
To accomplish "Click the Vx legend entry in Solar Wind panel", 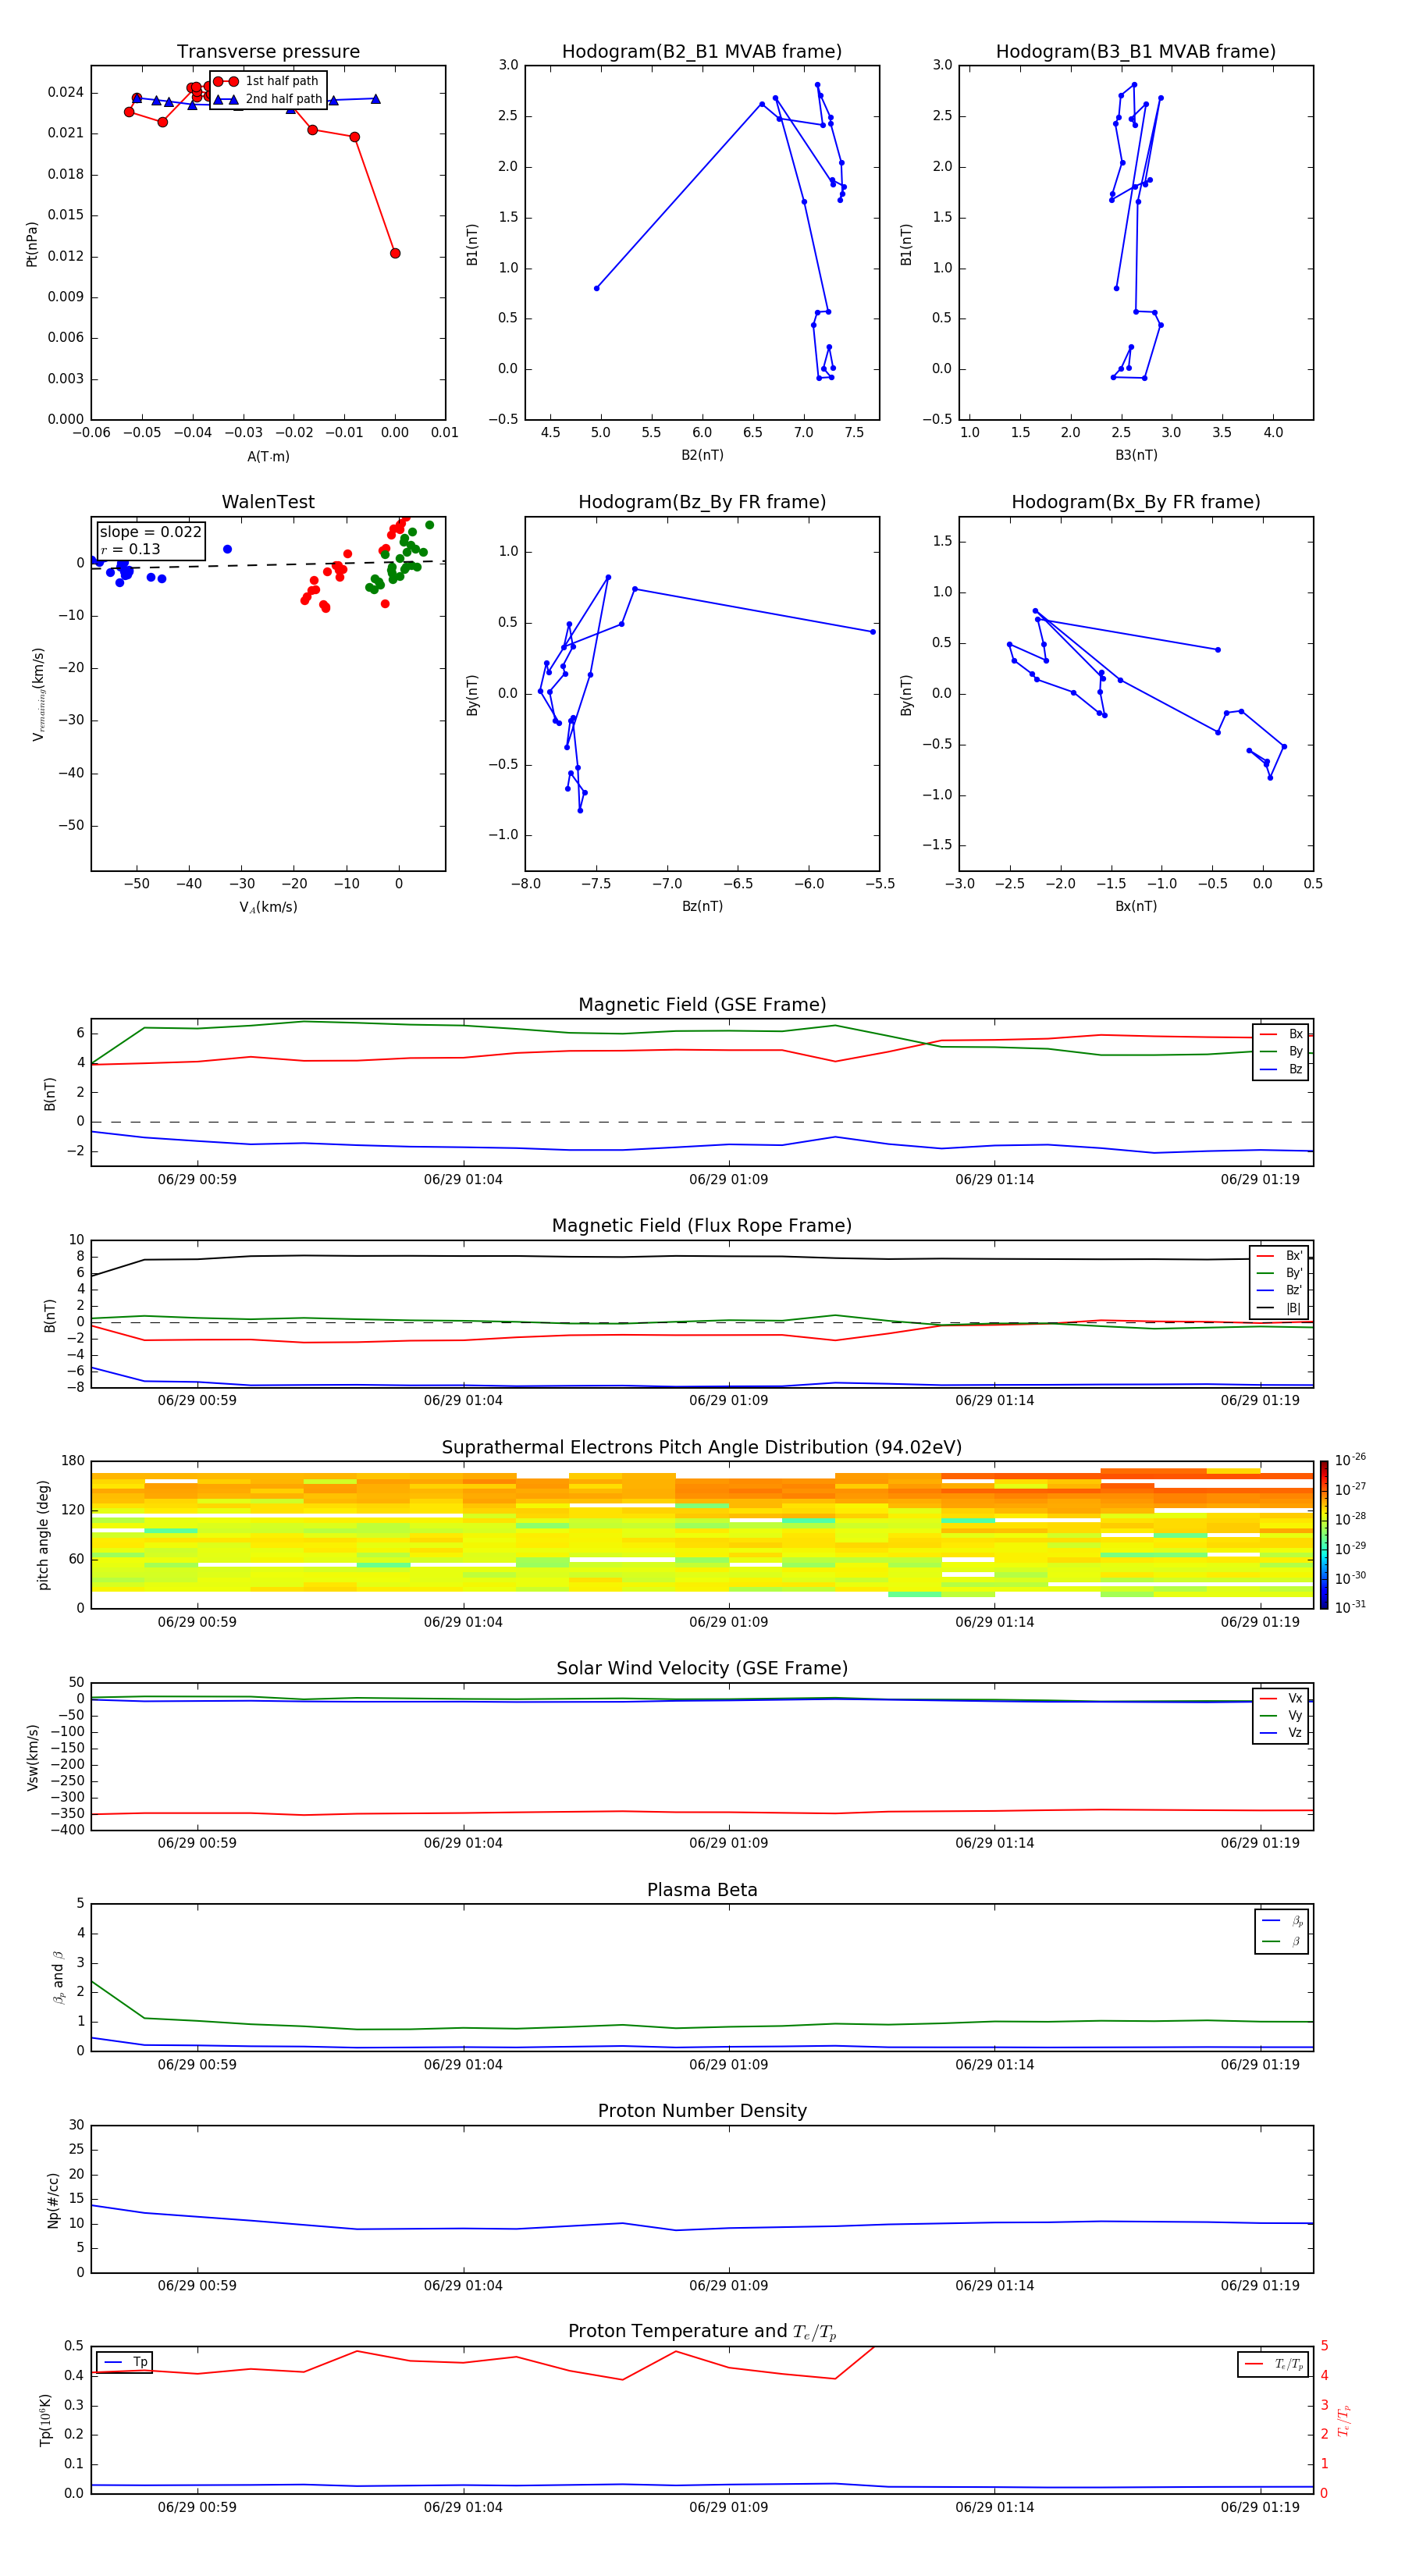I will tap(1281, 1698).
